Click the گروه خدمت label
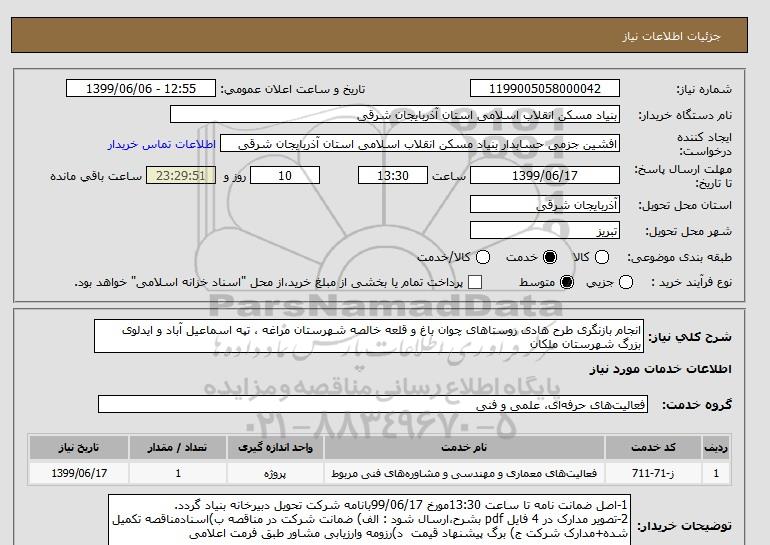Viewport: 770px width, 545px height. click(697, 405)
